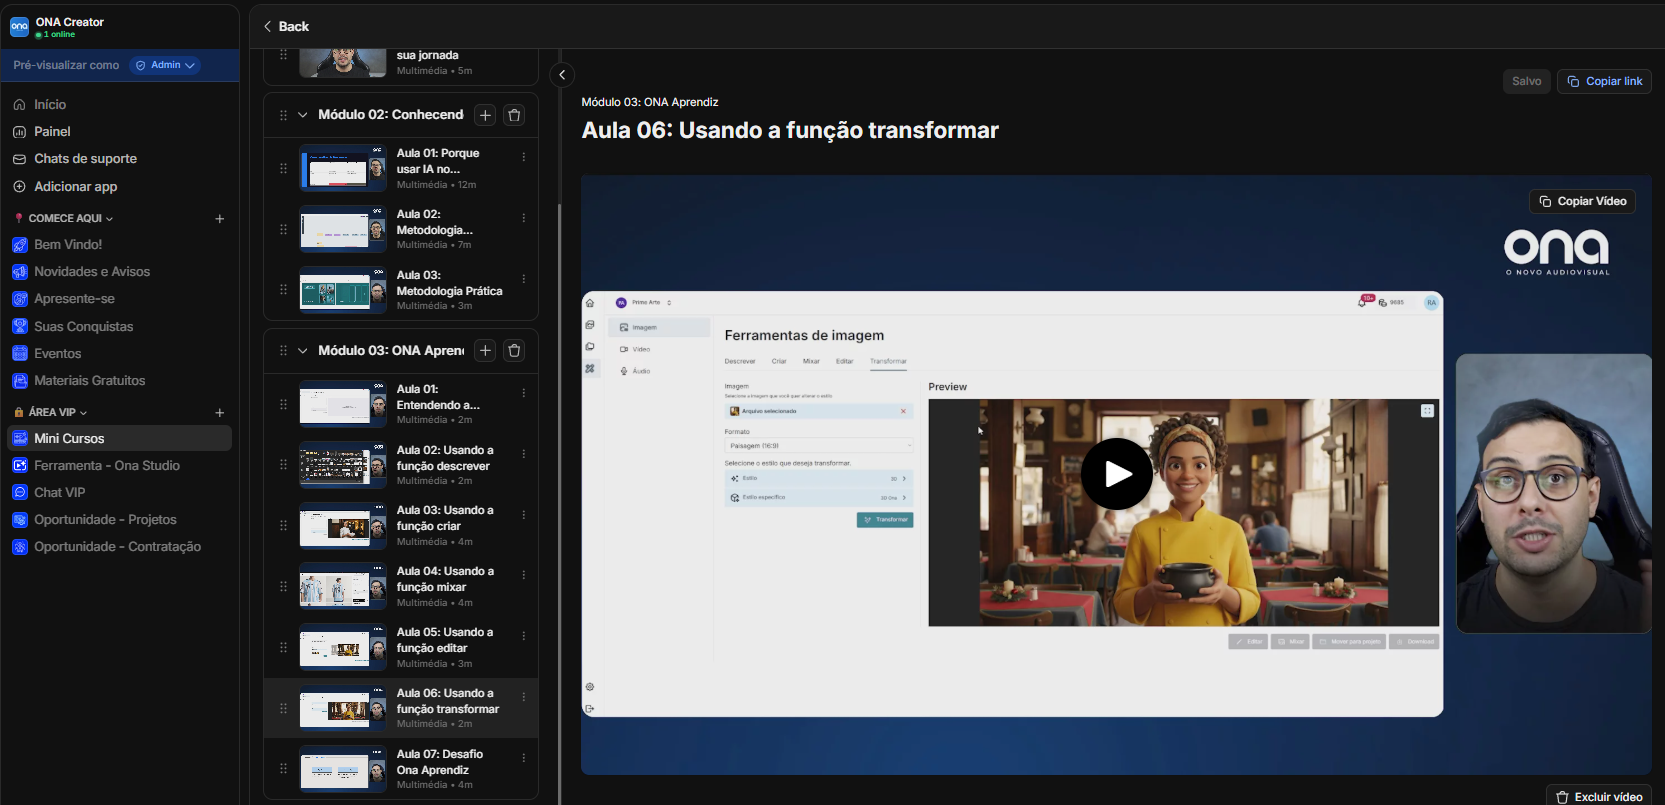This screenshot has height=805, width=1665.
Task: Collapse Módulo 03: ONA Aprendiz chevron
Action: (x=303, y=350)
